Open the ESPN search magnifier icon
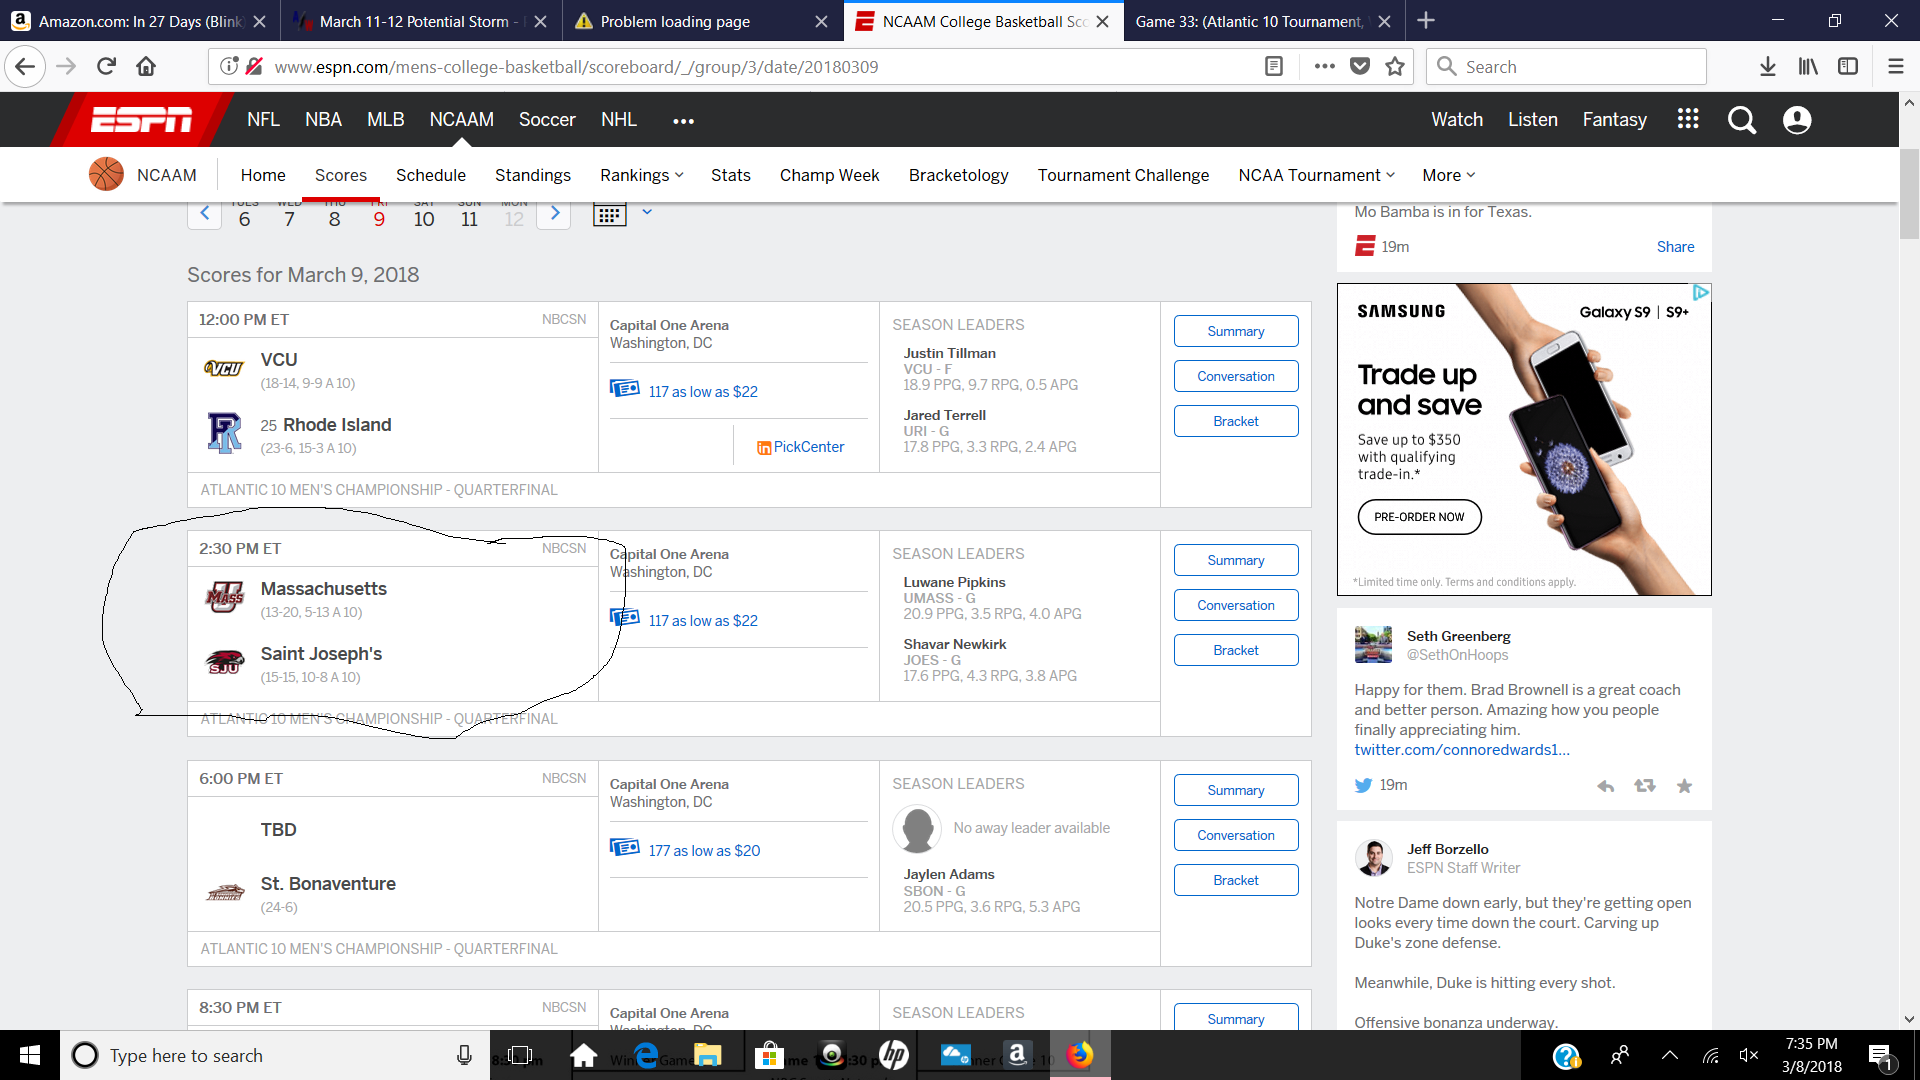This screenshot has height=1080, width=1920. (1742, 120)
